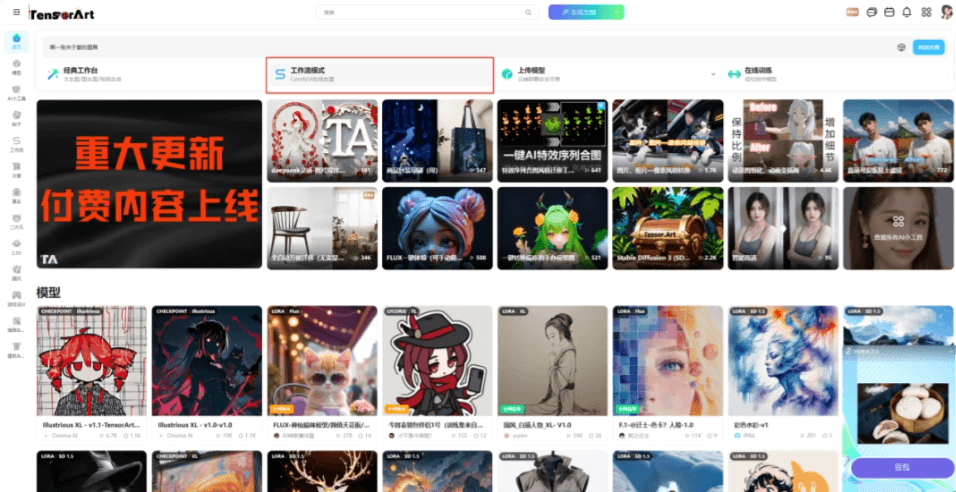Open the 工作流 (Workflow) sidebar icon
This screenshot has width=956, height=492.
[x=16, y=145]
